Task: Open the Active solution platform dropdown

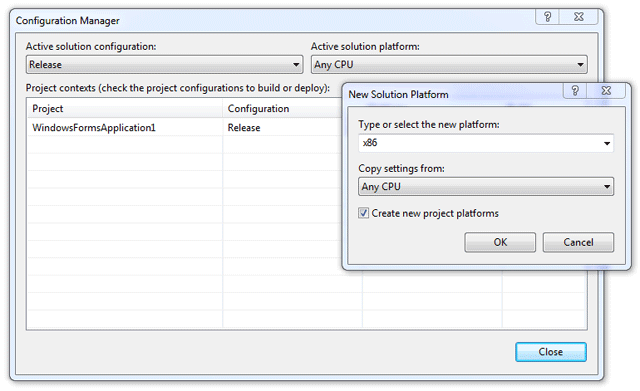Action: pyautogui.click(x=449, y=64)
